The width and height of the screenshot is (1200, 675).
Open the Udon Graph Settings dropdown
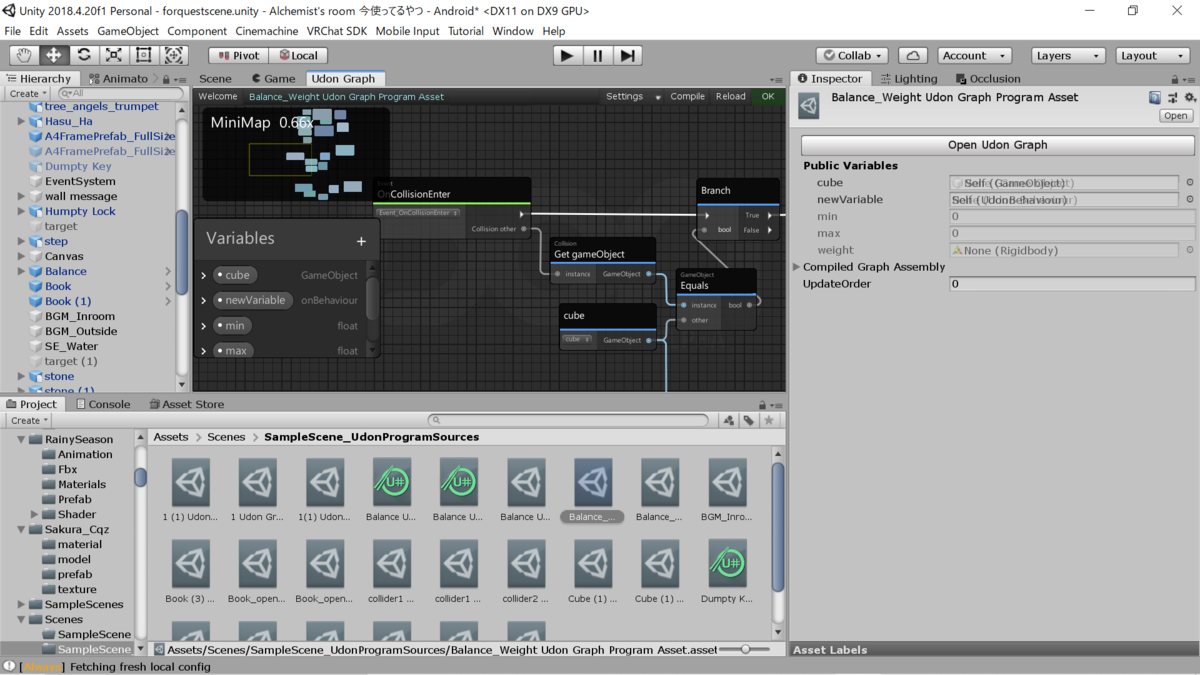(x=633, y=97)
